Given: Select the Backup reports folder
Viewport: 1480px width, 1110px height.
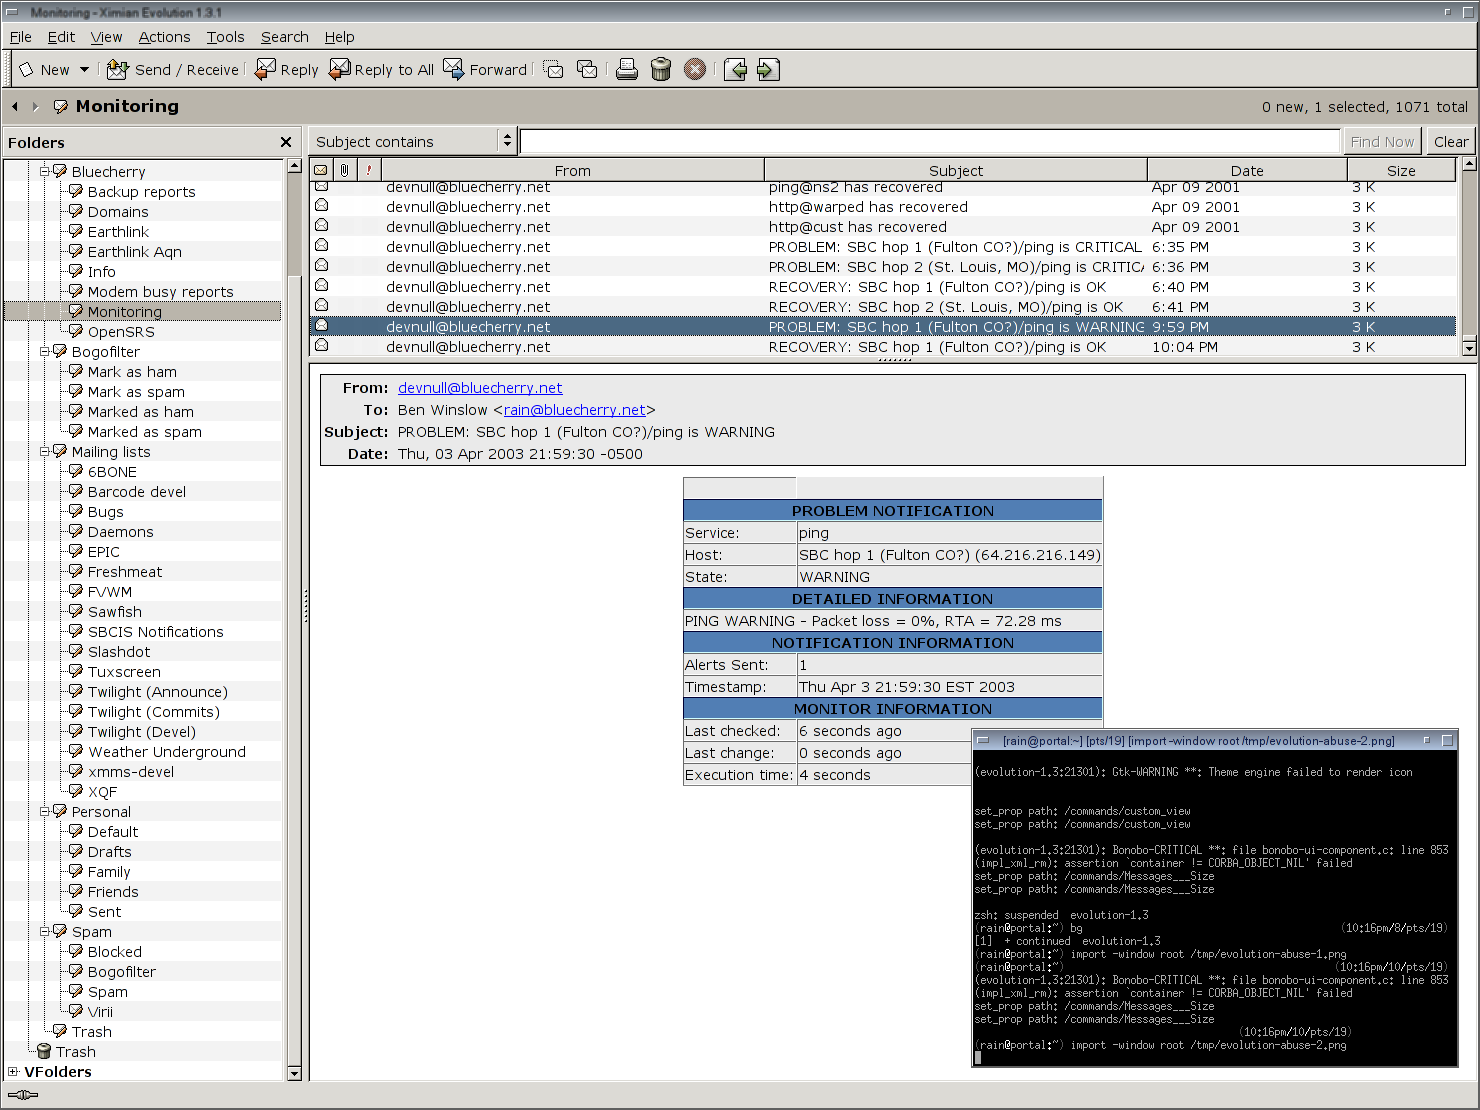Looking at the screenshot, I should click(x=141, y=191).
